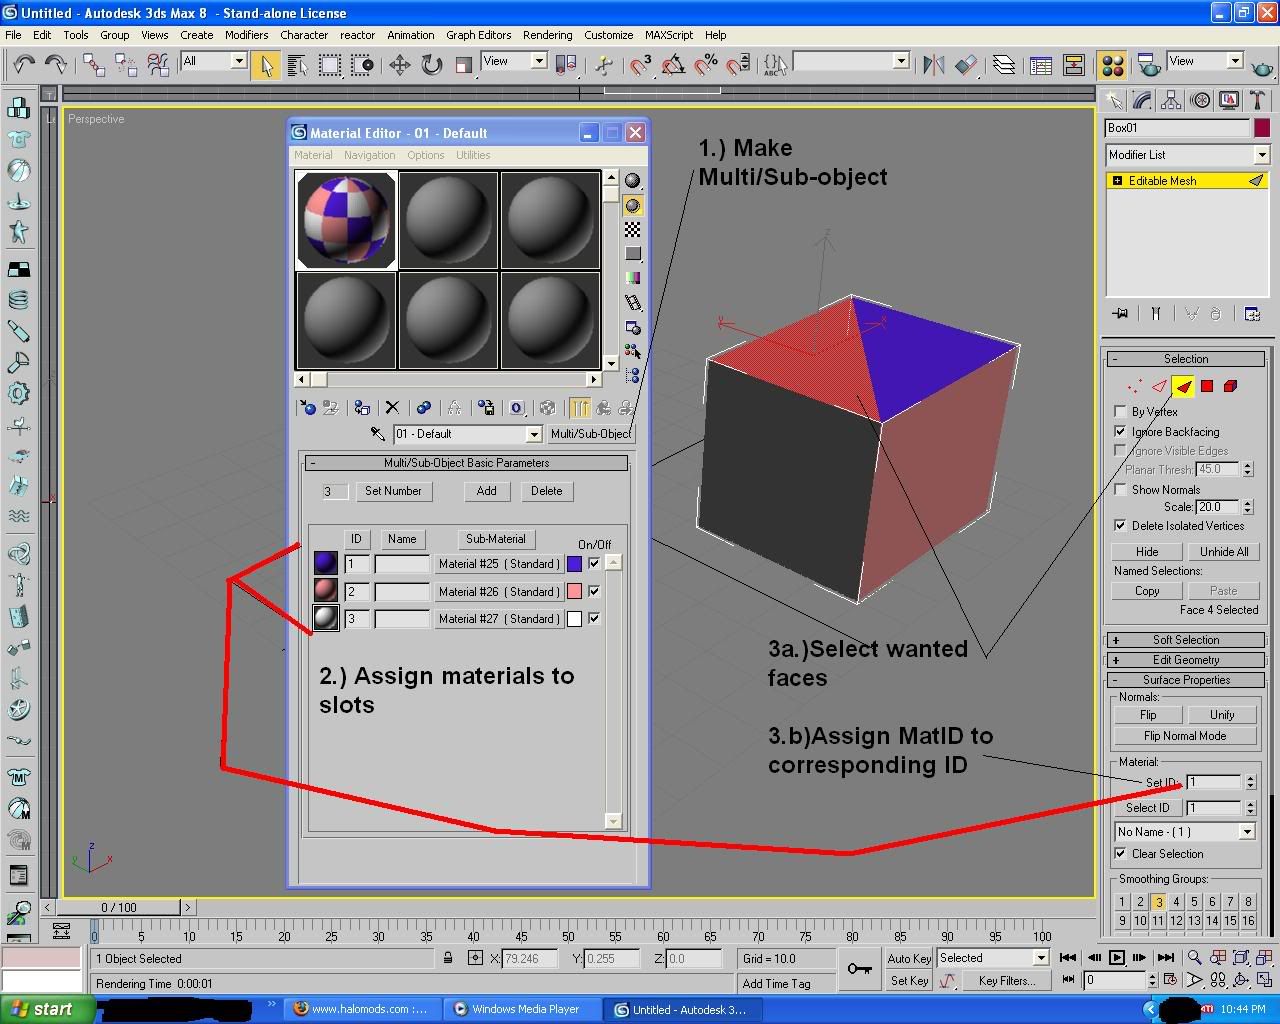Click the Unhide All button
Viewport: 1280px width, 1024px height.
1224,552
